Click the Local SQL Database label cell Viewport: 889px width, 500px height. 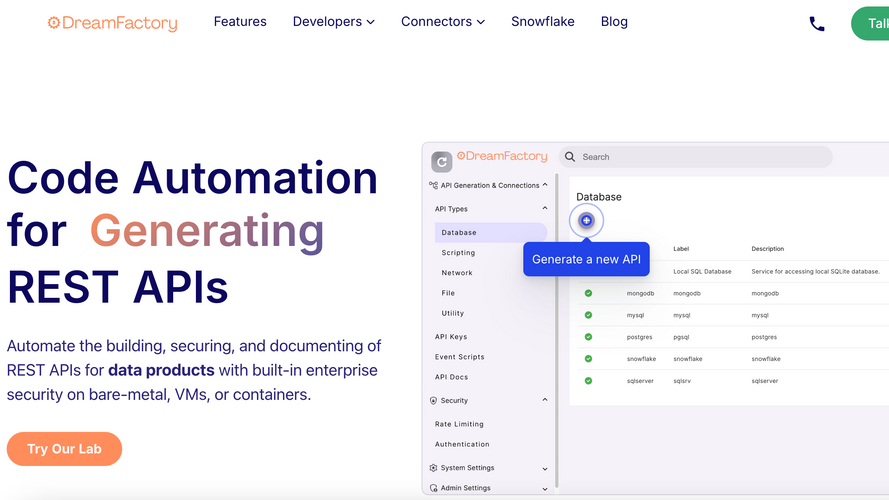(702, 272)
